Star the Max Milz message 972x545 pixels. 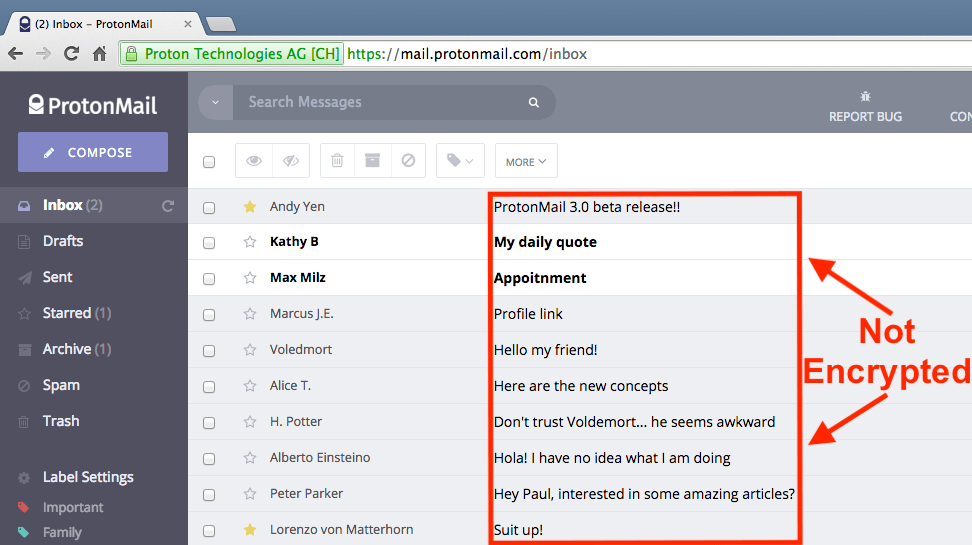(250, 278)
